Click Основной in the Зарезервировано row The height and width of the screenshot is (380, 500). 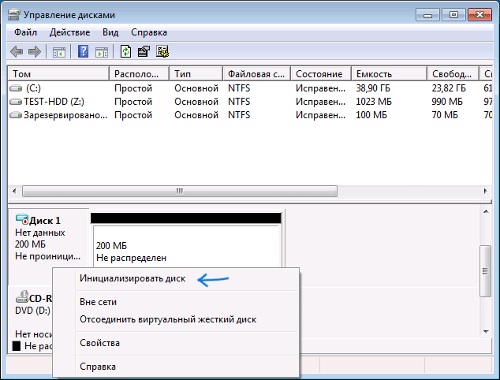pyautogui.click(x=196, y=115)
